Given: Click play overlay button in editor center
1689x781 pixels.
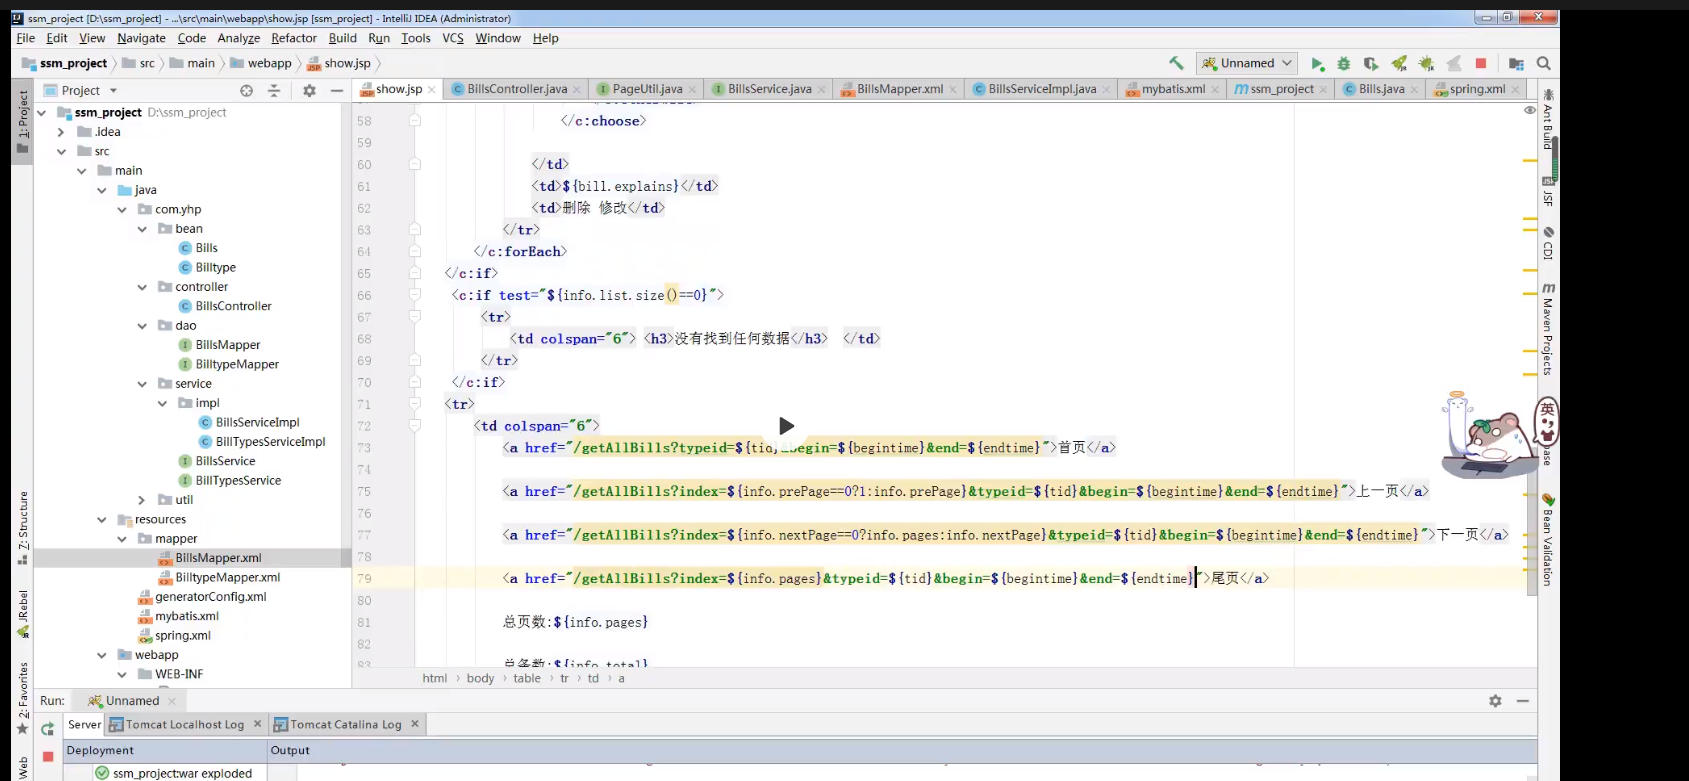Looking at the screenshot, I should tap(786, 426).
